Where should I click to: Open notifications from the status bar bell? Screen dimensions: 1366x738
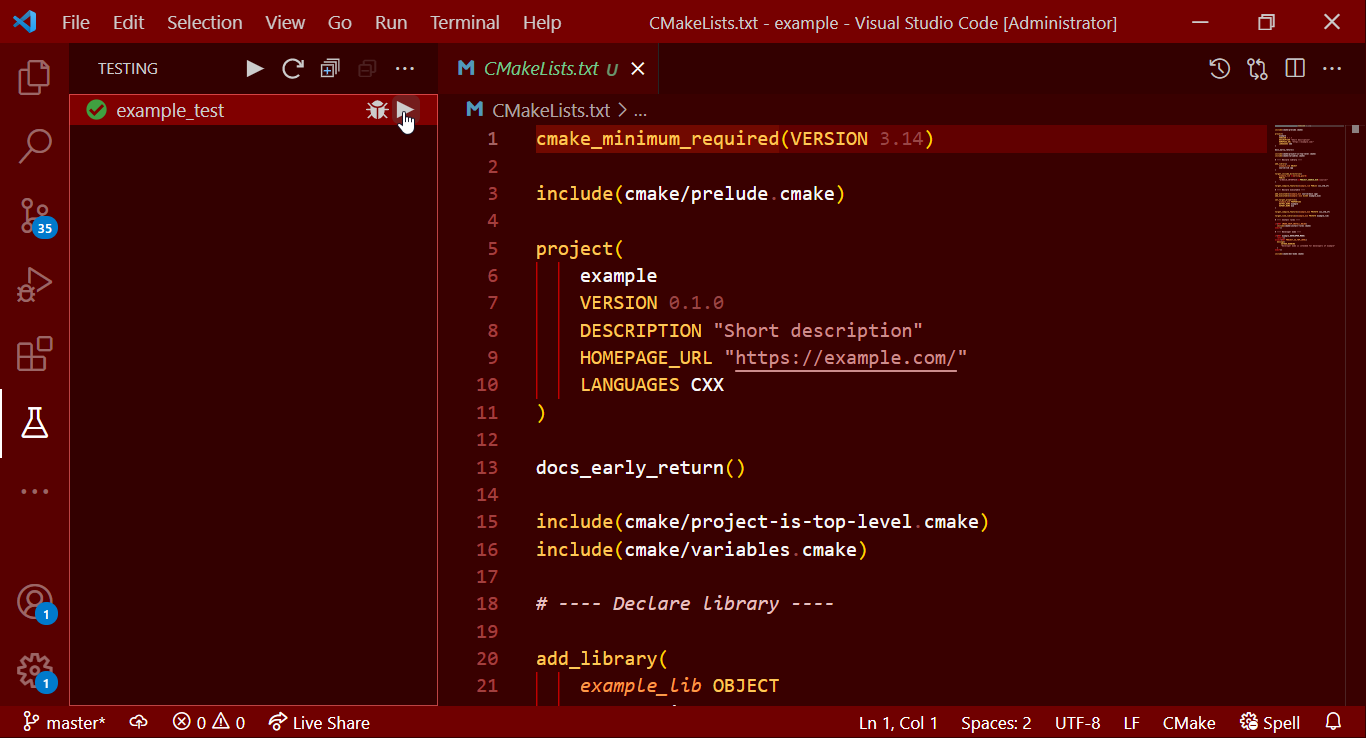[x=1335, y=722]
